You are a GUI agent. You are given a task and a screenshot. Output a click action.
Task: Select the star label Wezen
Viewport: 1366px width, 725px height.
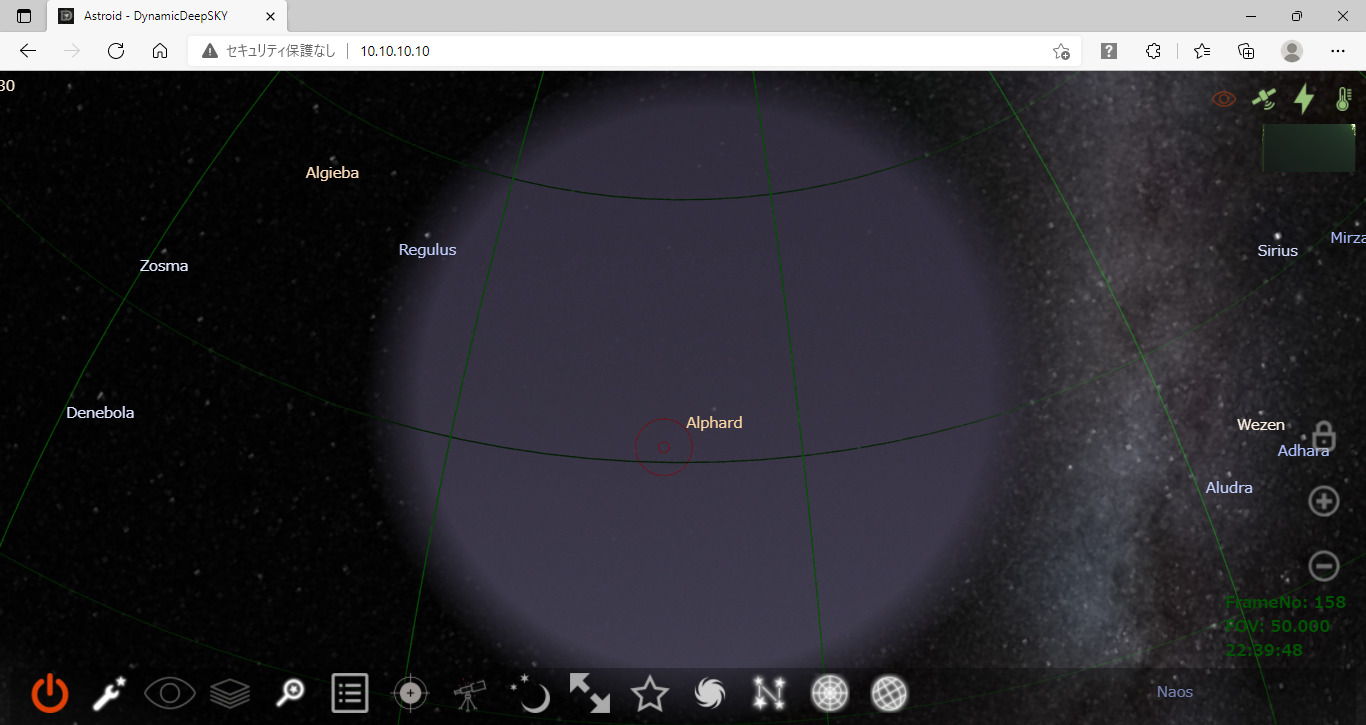click(x=1261, y=425)
